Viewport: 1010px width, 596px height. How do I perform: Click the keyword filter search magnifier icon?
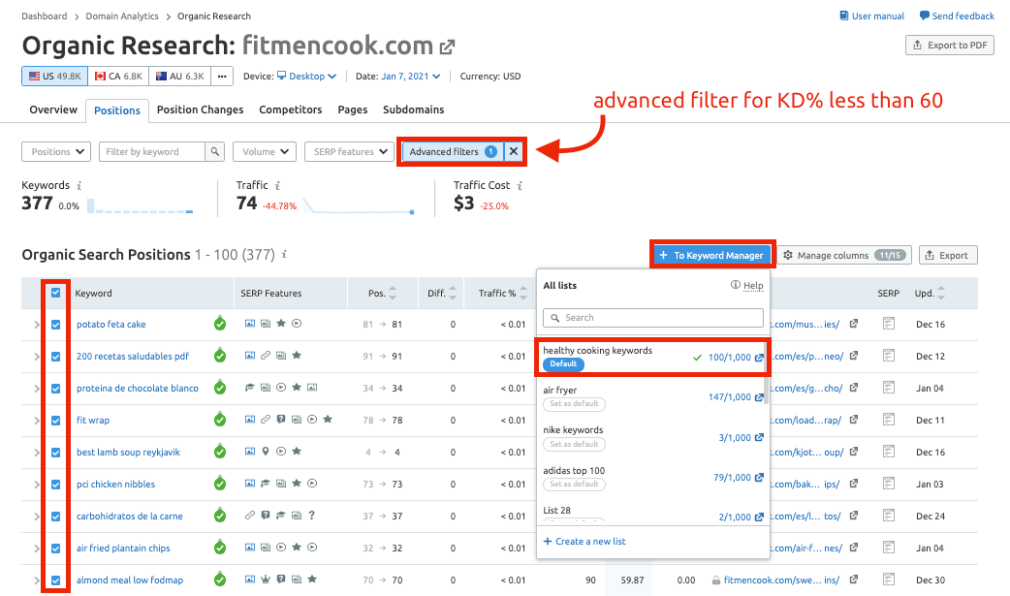point(214,152)
